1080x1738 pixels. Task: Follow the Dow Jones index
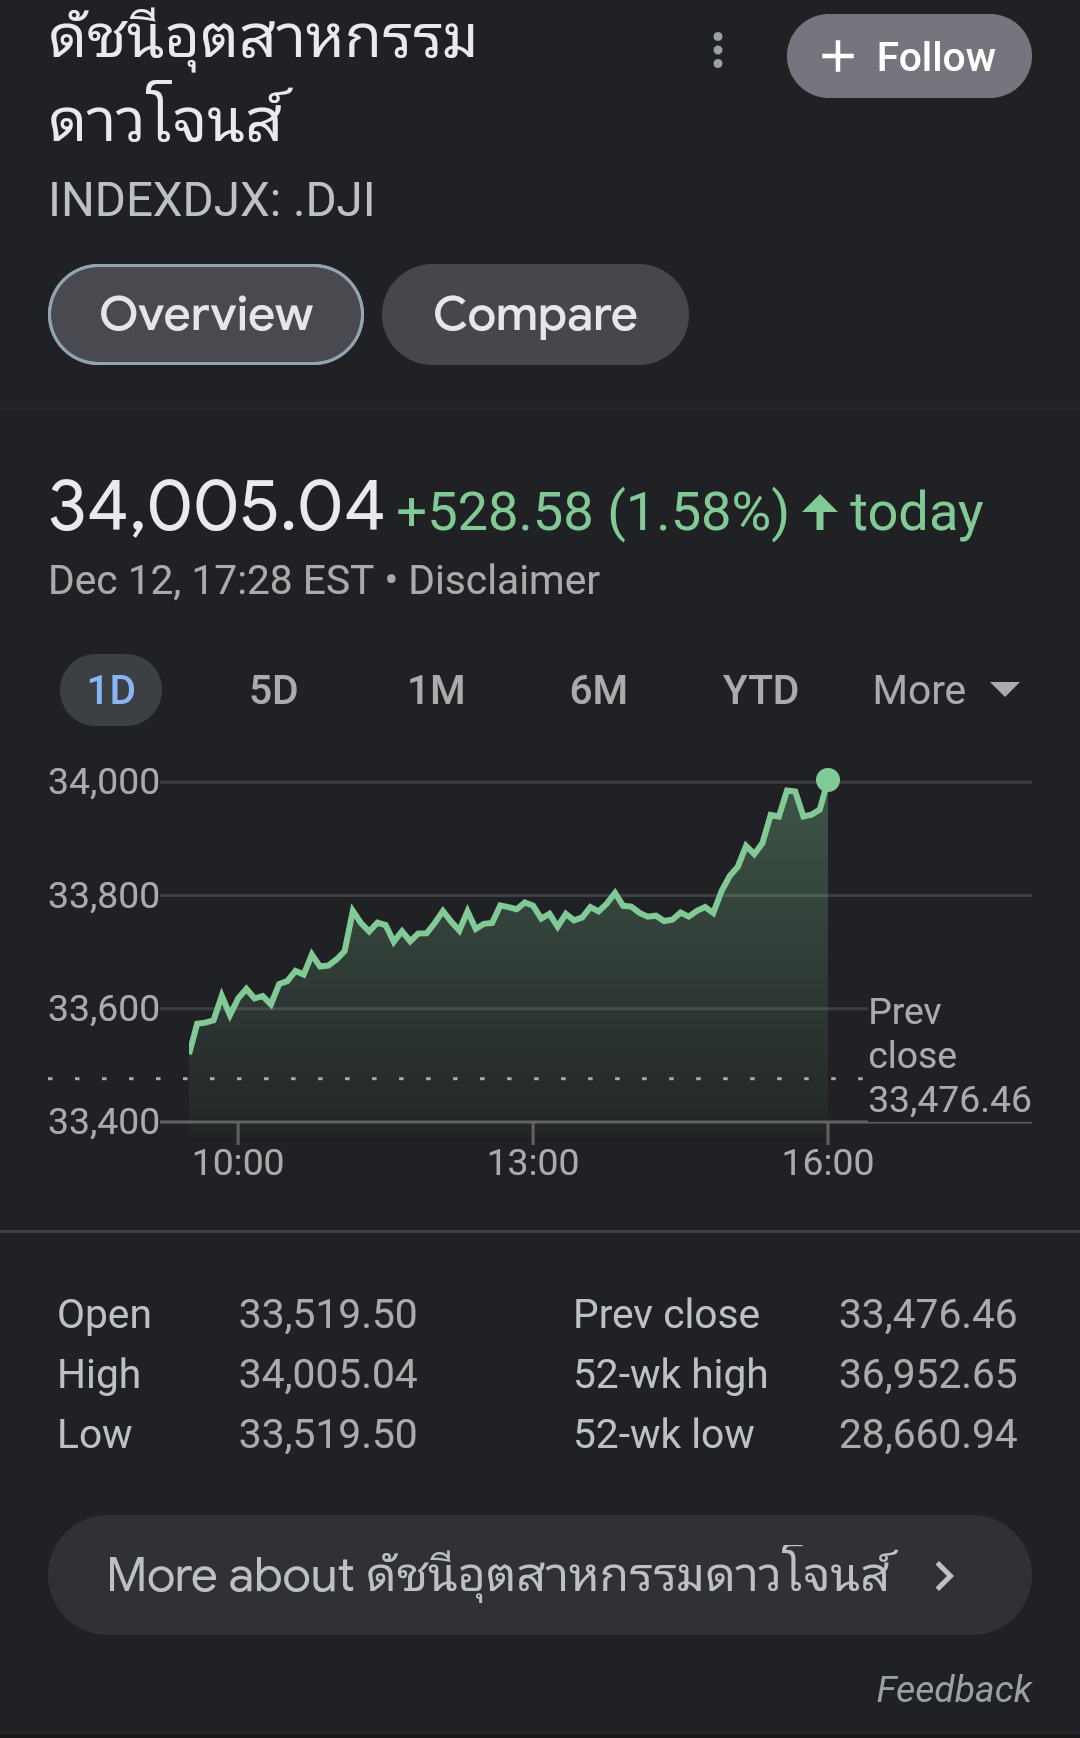[x=908, y=57]
